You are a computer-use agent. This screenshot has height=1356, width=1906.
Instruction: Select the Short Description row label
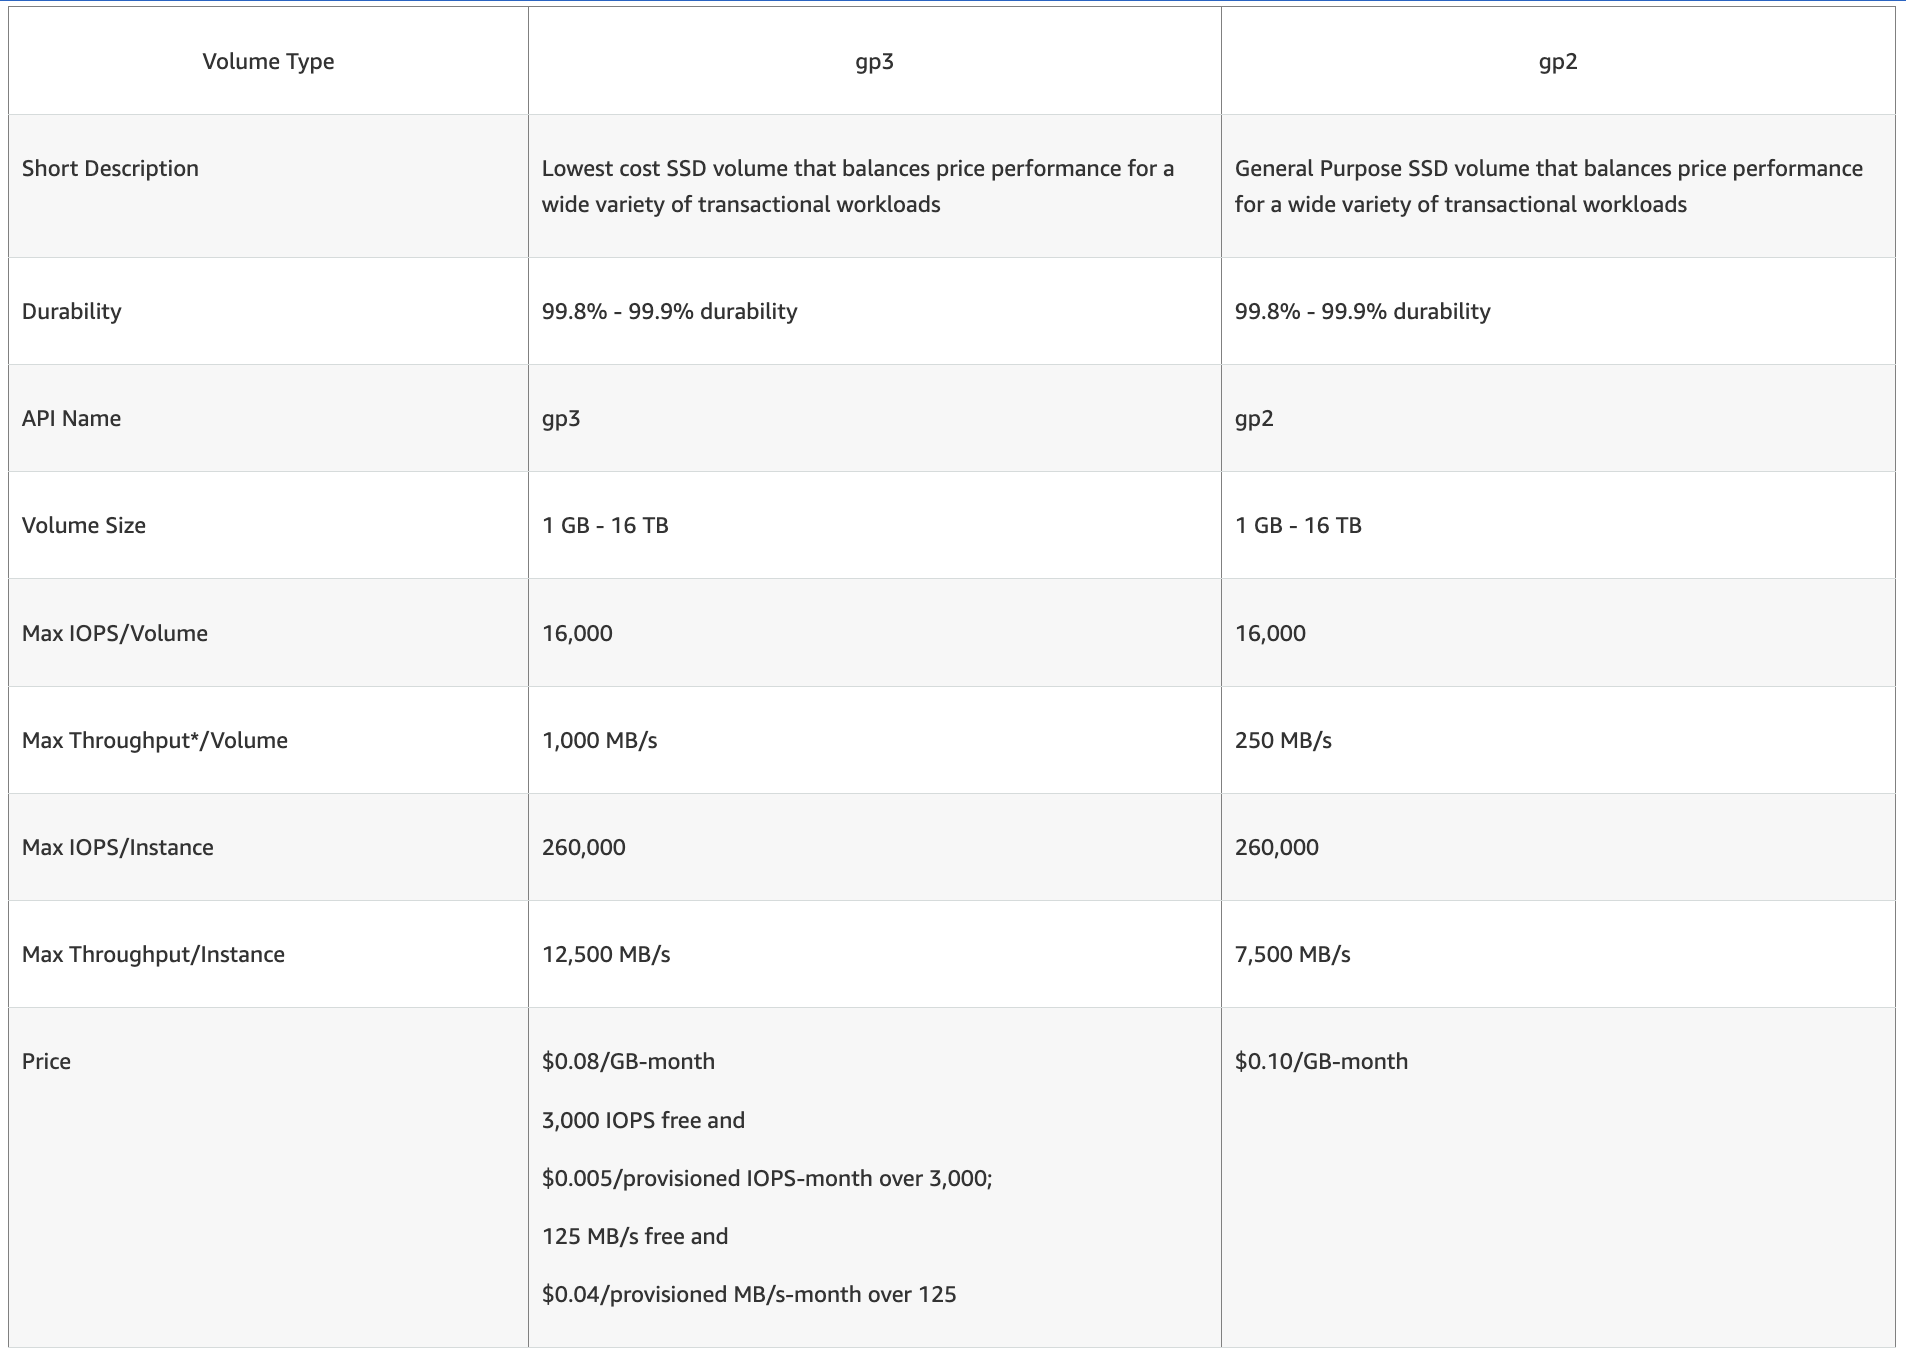pyautogui.click(x=110, y=168)
